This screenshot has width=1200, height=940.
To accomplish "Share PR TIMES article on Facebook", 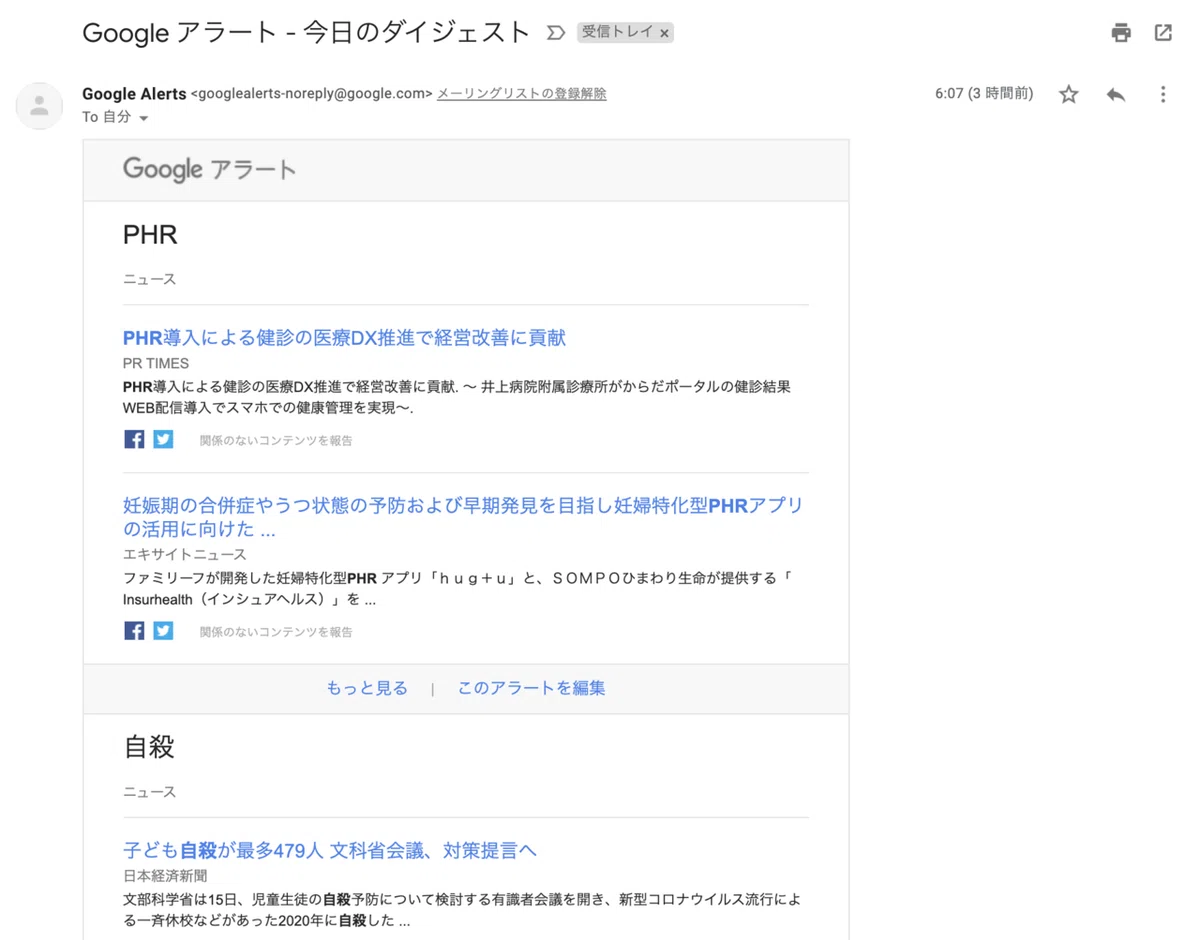I will tap(134, 439).
